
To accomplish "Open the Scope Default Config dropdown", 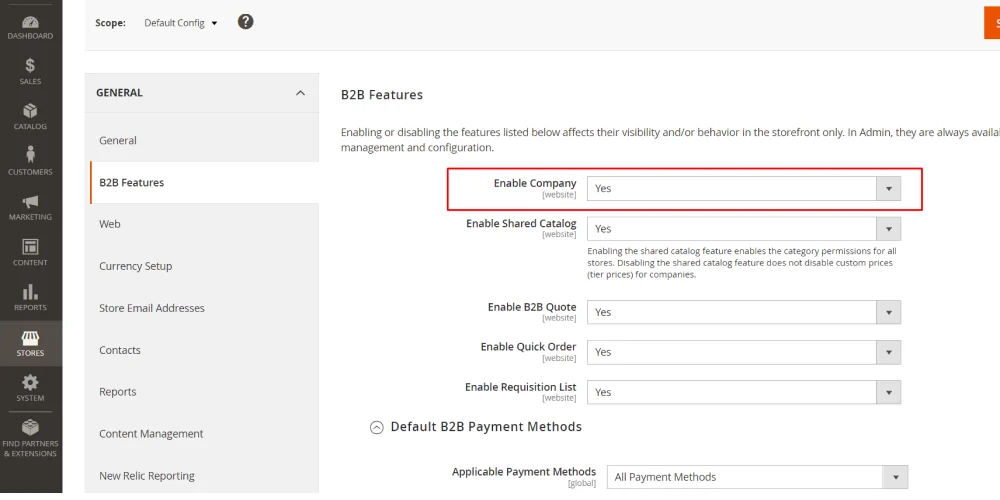I will [x=181, y=23].
